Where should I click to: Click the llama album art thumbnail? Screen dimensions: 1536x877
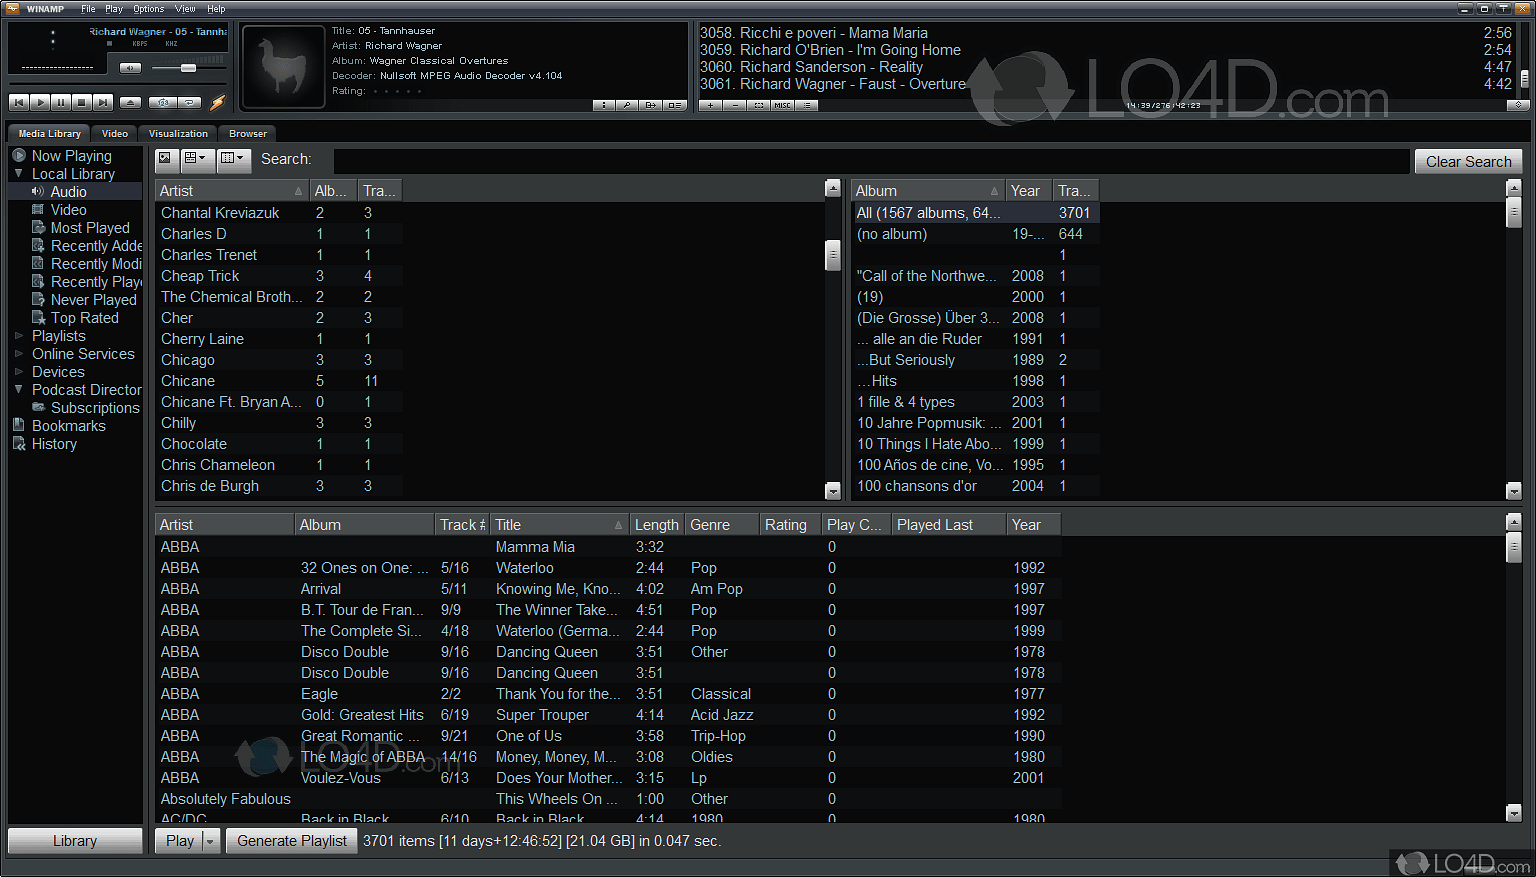point(283,66)
